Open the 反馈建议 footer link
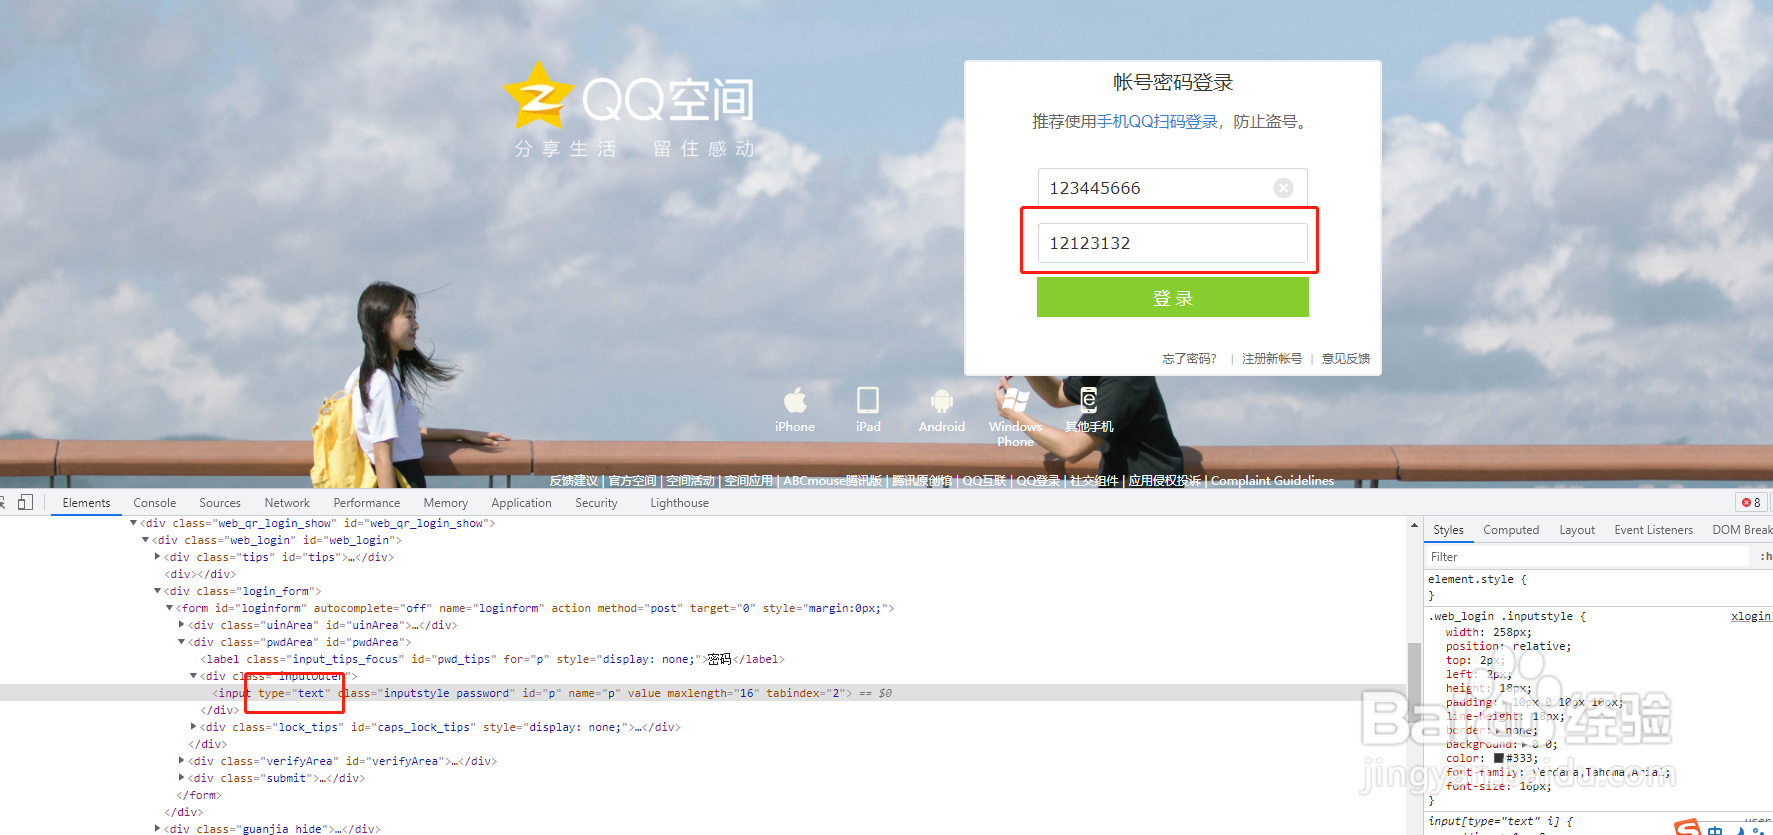The image size is (1773, 835). click(x=573, y=481)
